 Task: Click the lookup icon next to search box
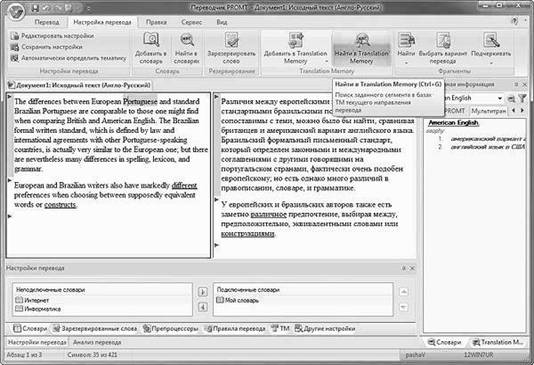[x=511, y=98]
